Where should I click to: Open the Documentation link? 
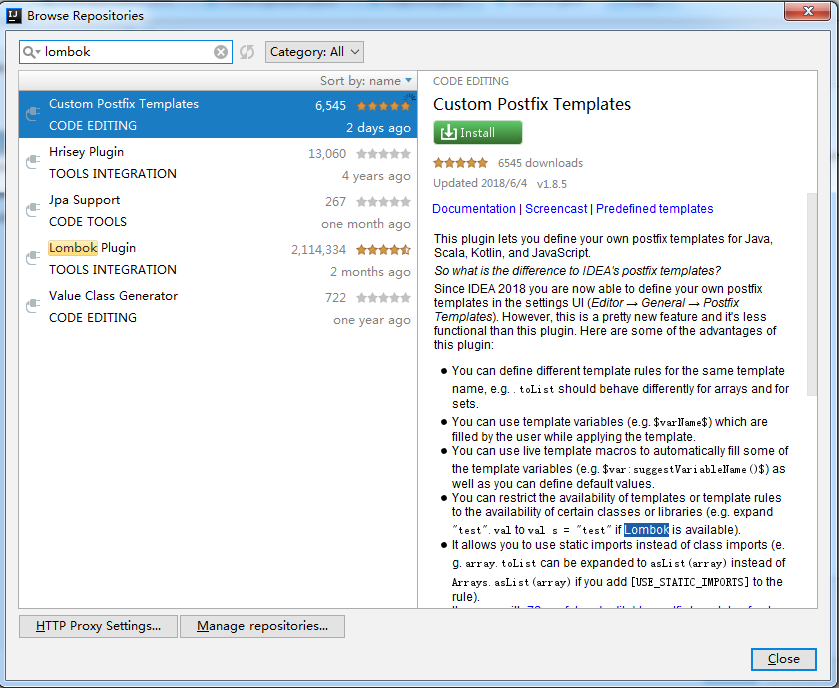pyautogui.click(x=474, y=209)
